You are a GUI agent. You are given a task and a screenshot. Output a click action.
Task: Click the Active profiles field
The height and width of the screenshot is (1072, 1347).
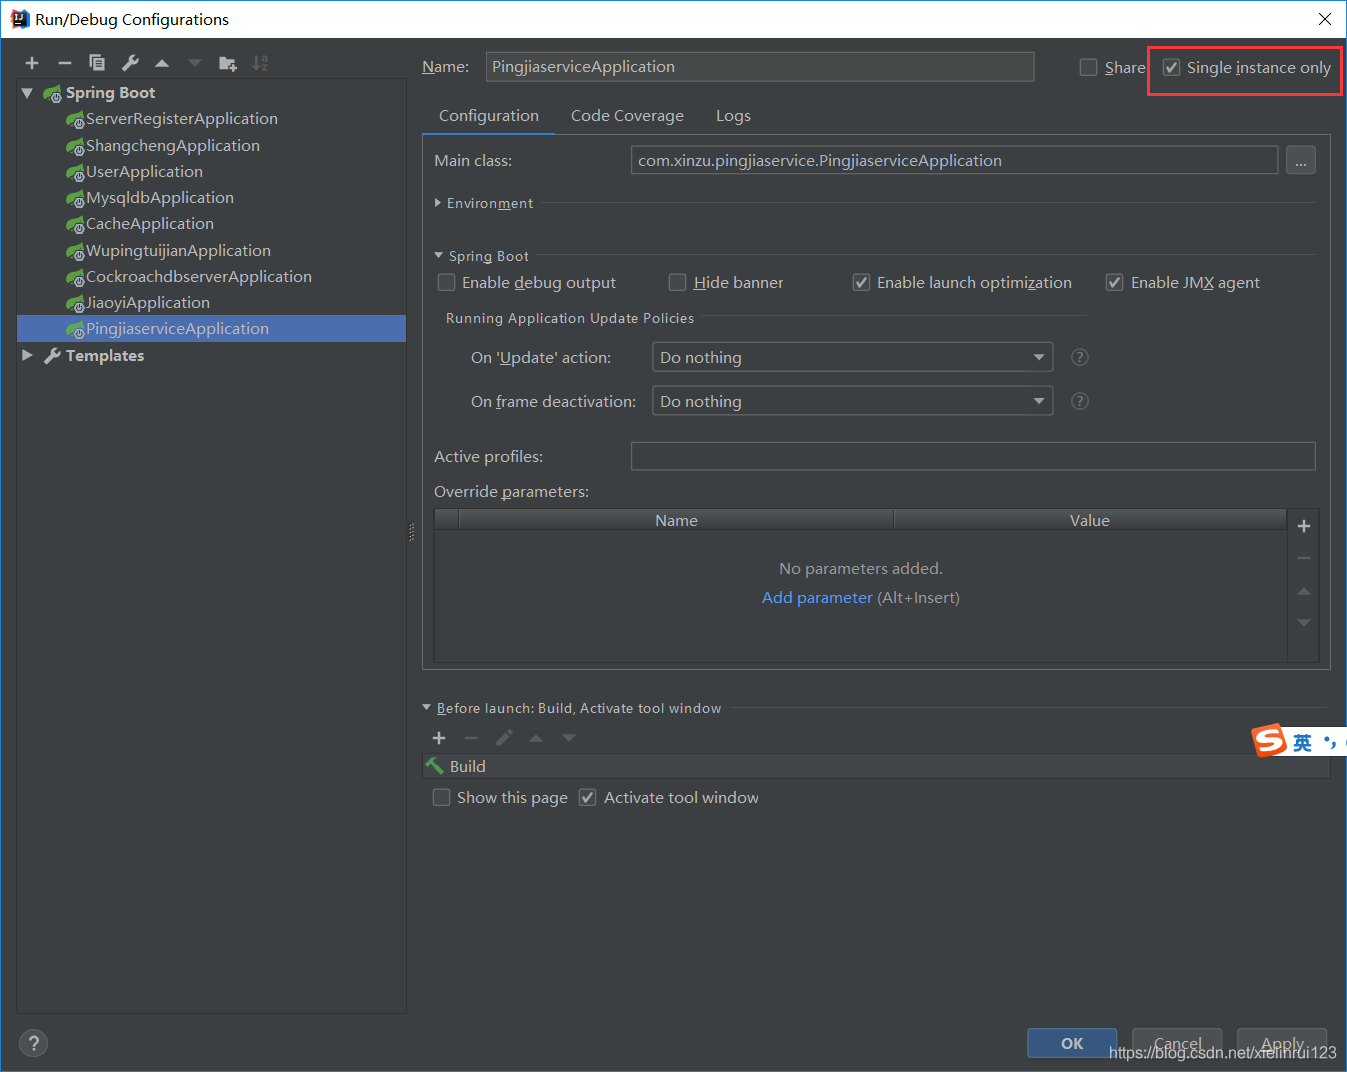coord(973,456)
